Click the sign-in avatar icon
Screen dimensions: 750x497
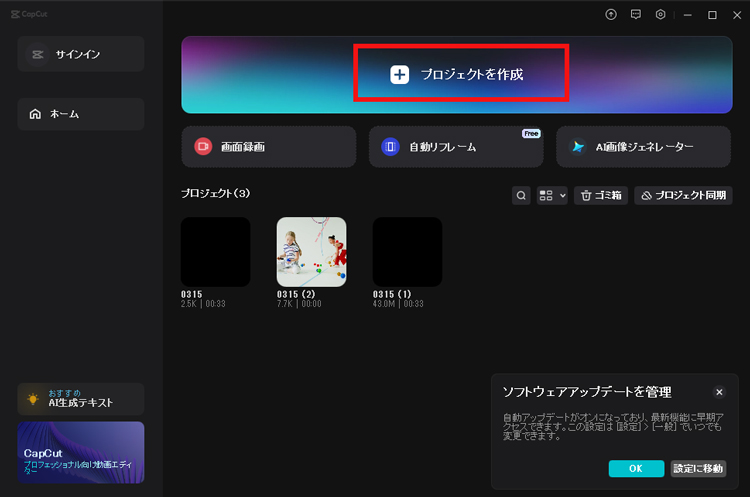coord(38,55)
